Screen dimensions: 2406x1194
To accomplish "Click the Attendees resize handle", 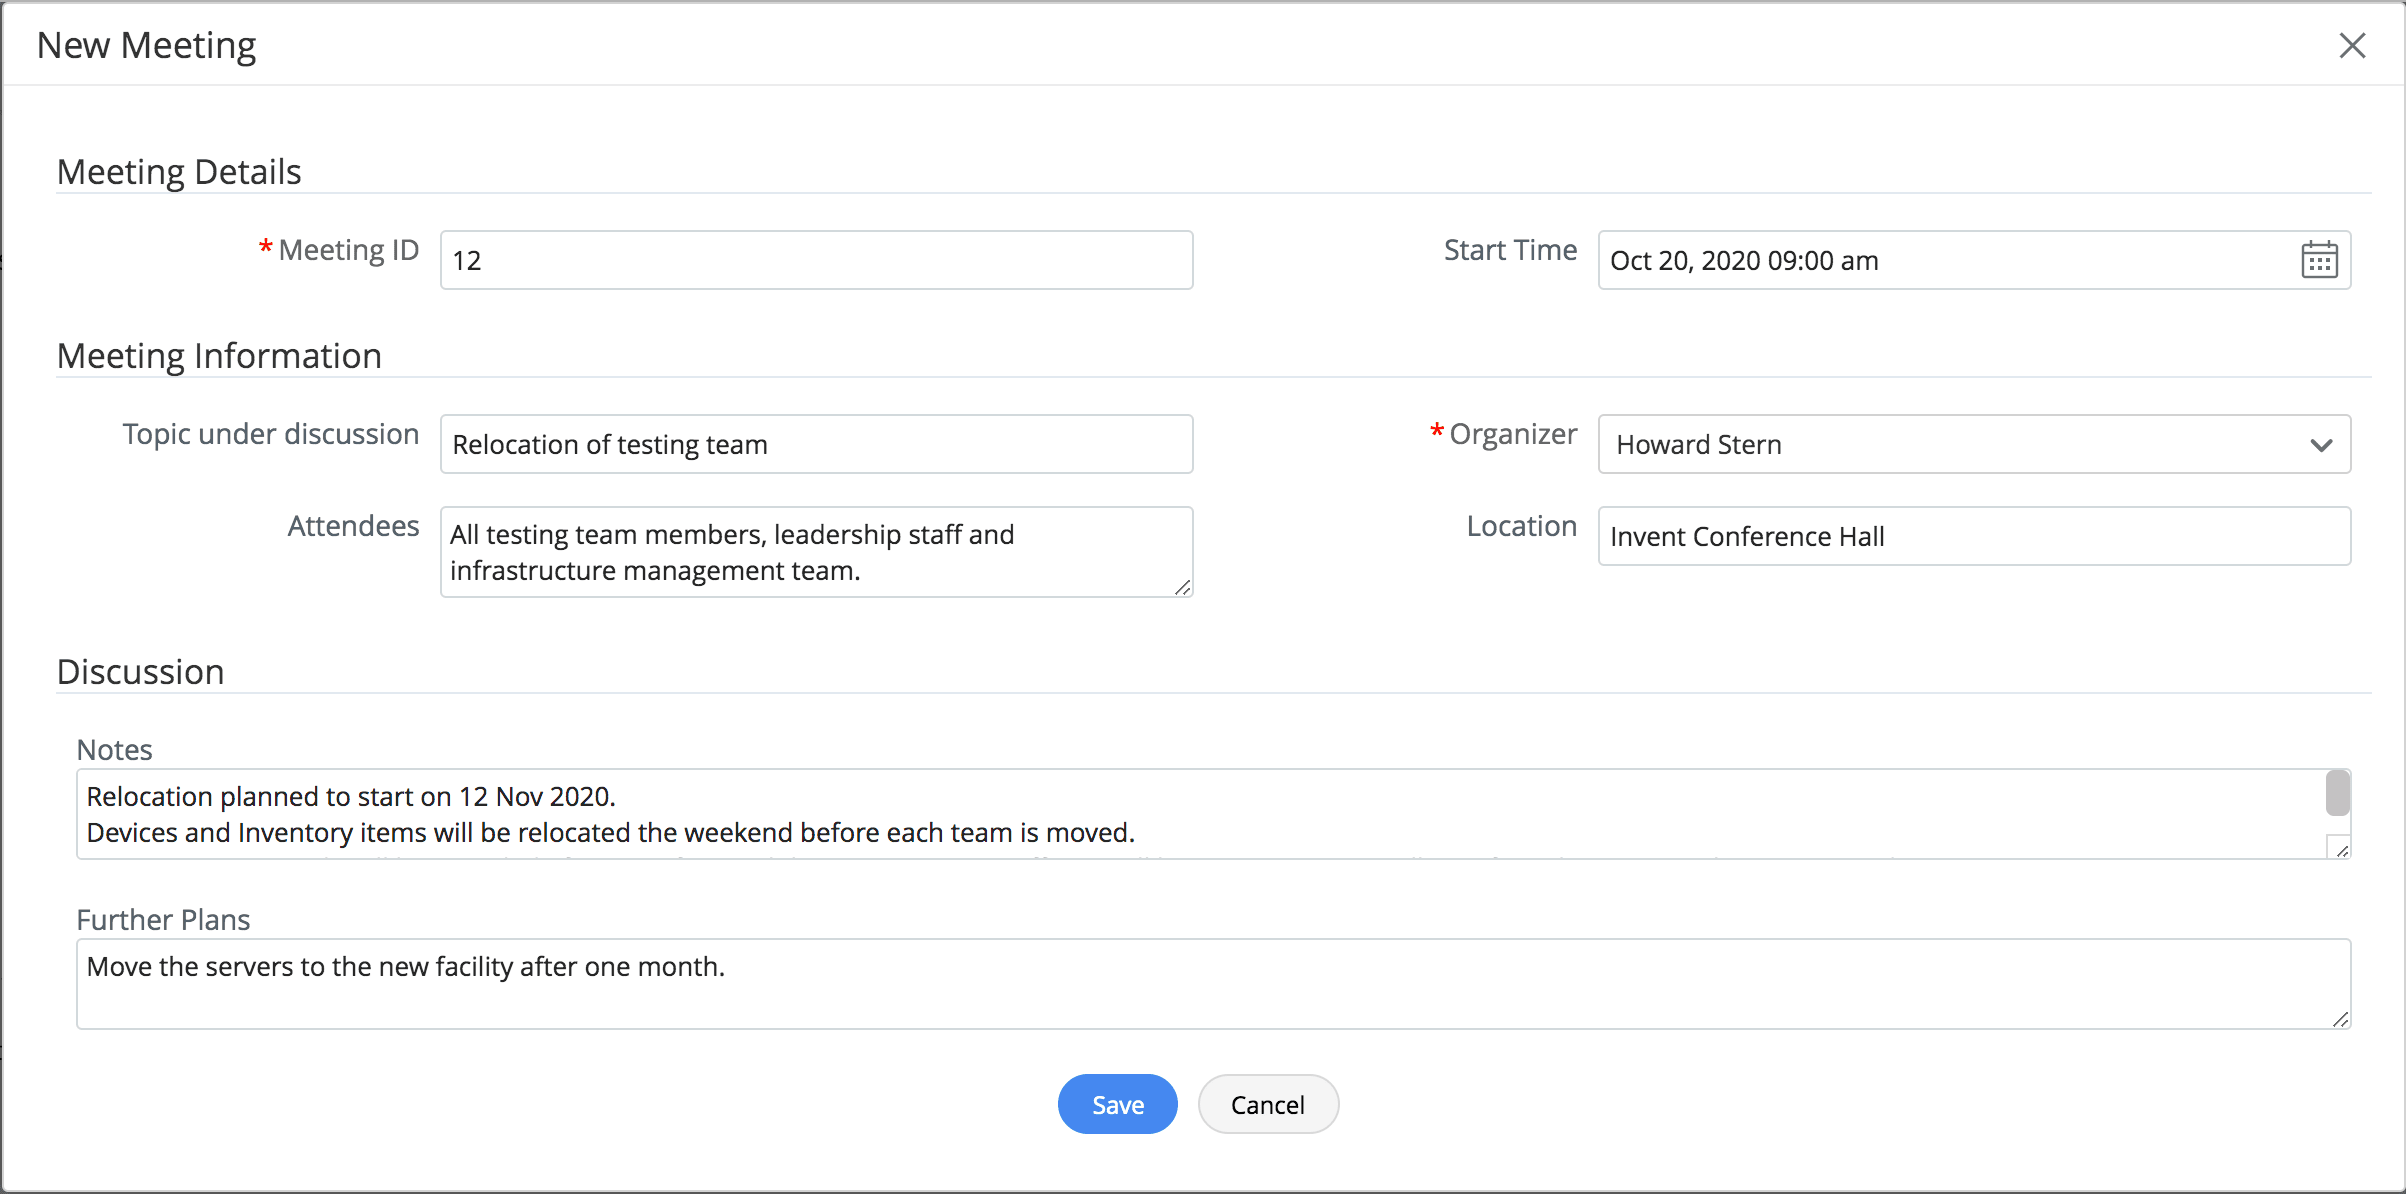I will tap(1183, 588).
